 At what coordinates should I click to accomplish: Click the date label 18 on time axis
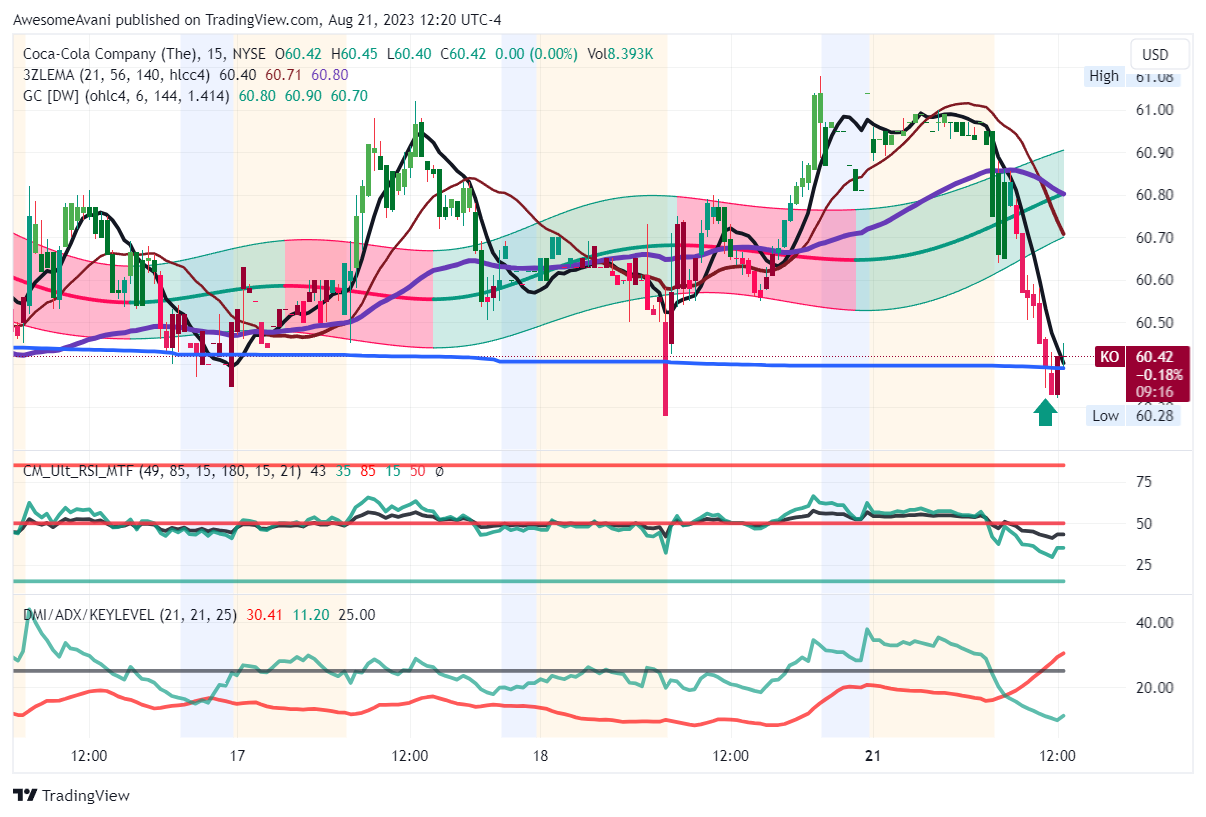[x=539, y=755]
